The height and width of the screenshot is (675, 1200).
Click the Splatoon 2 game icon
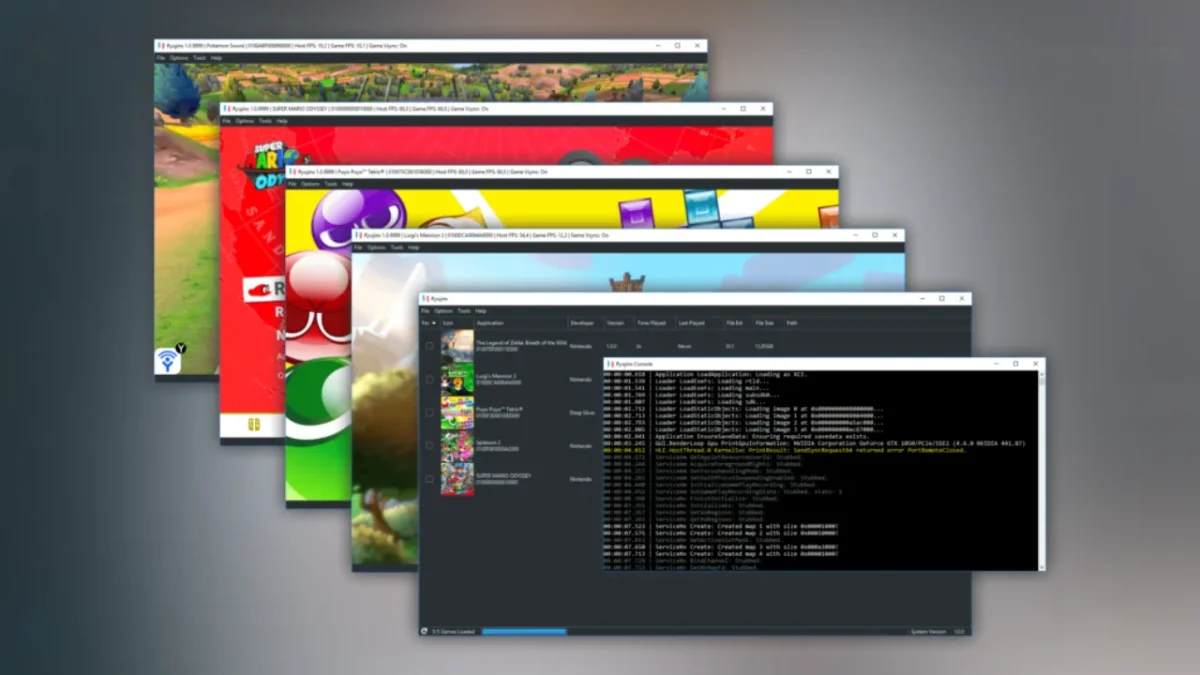coord(457,446)
